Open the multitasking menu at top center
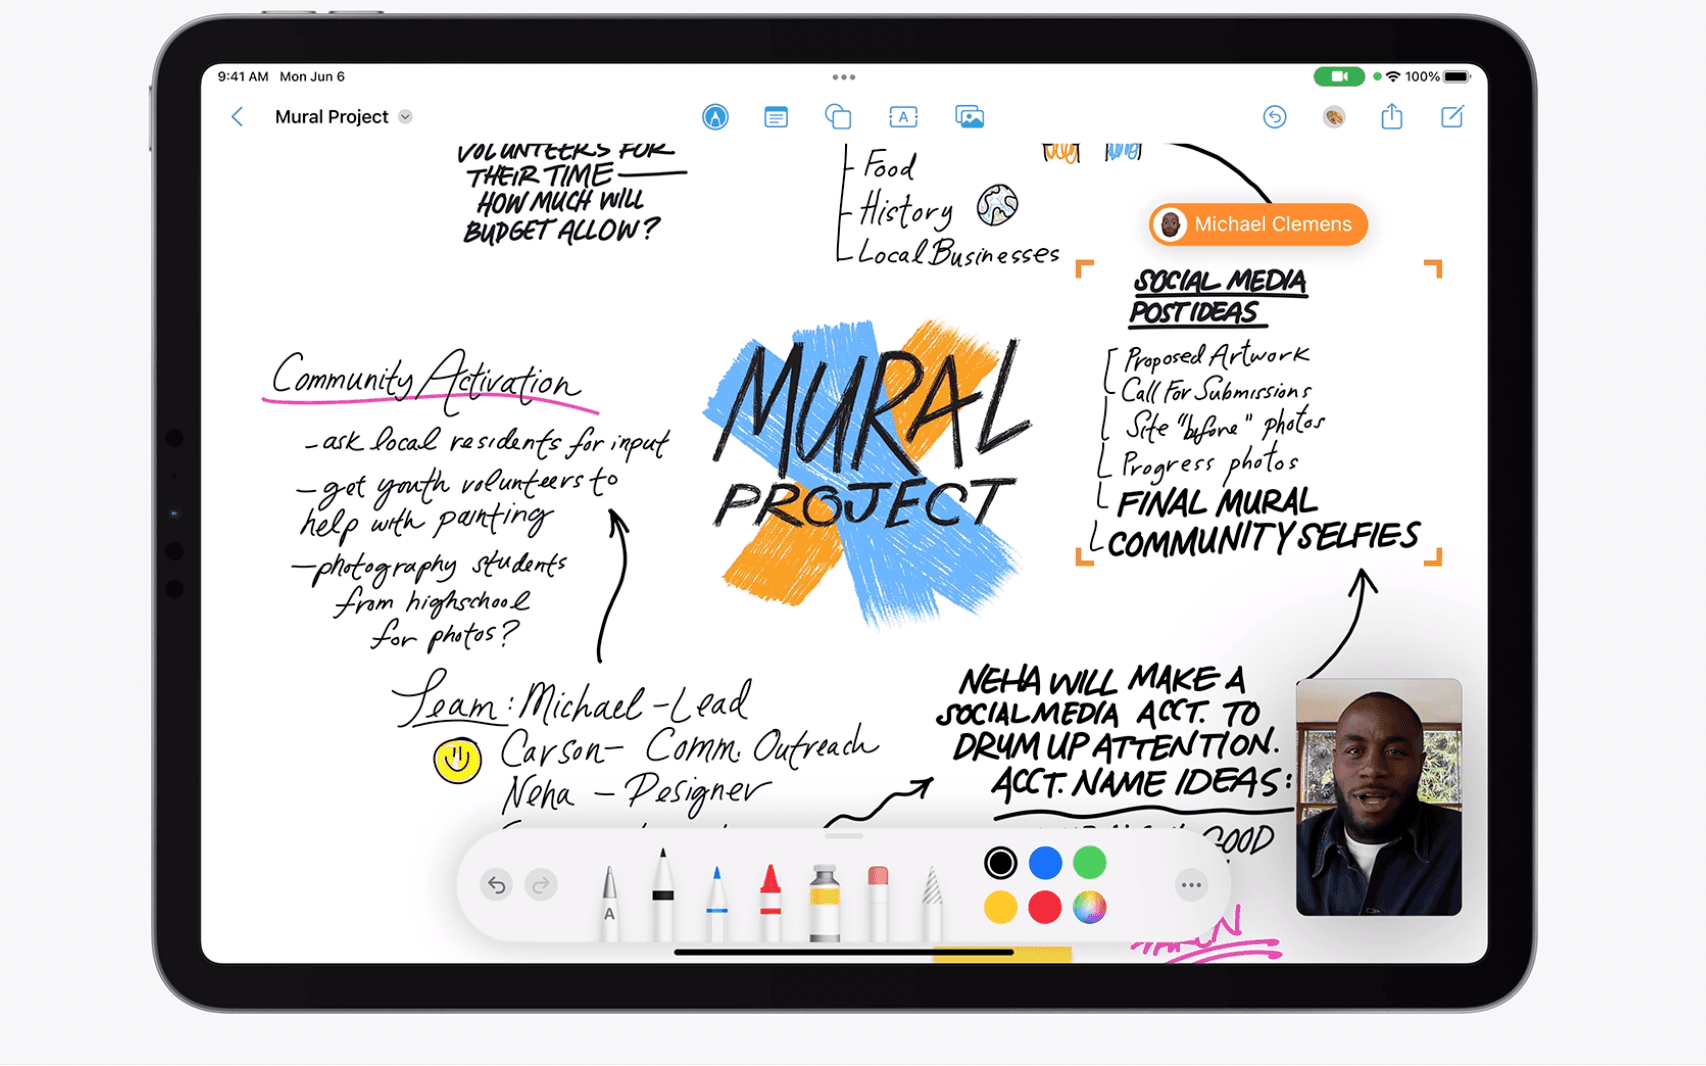The height and width of the screenshot is (1066, 1706). pos(843,76)
